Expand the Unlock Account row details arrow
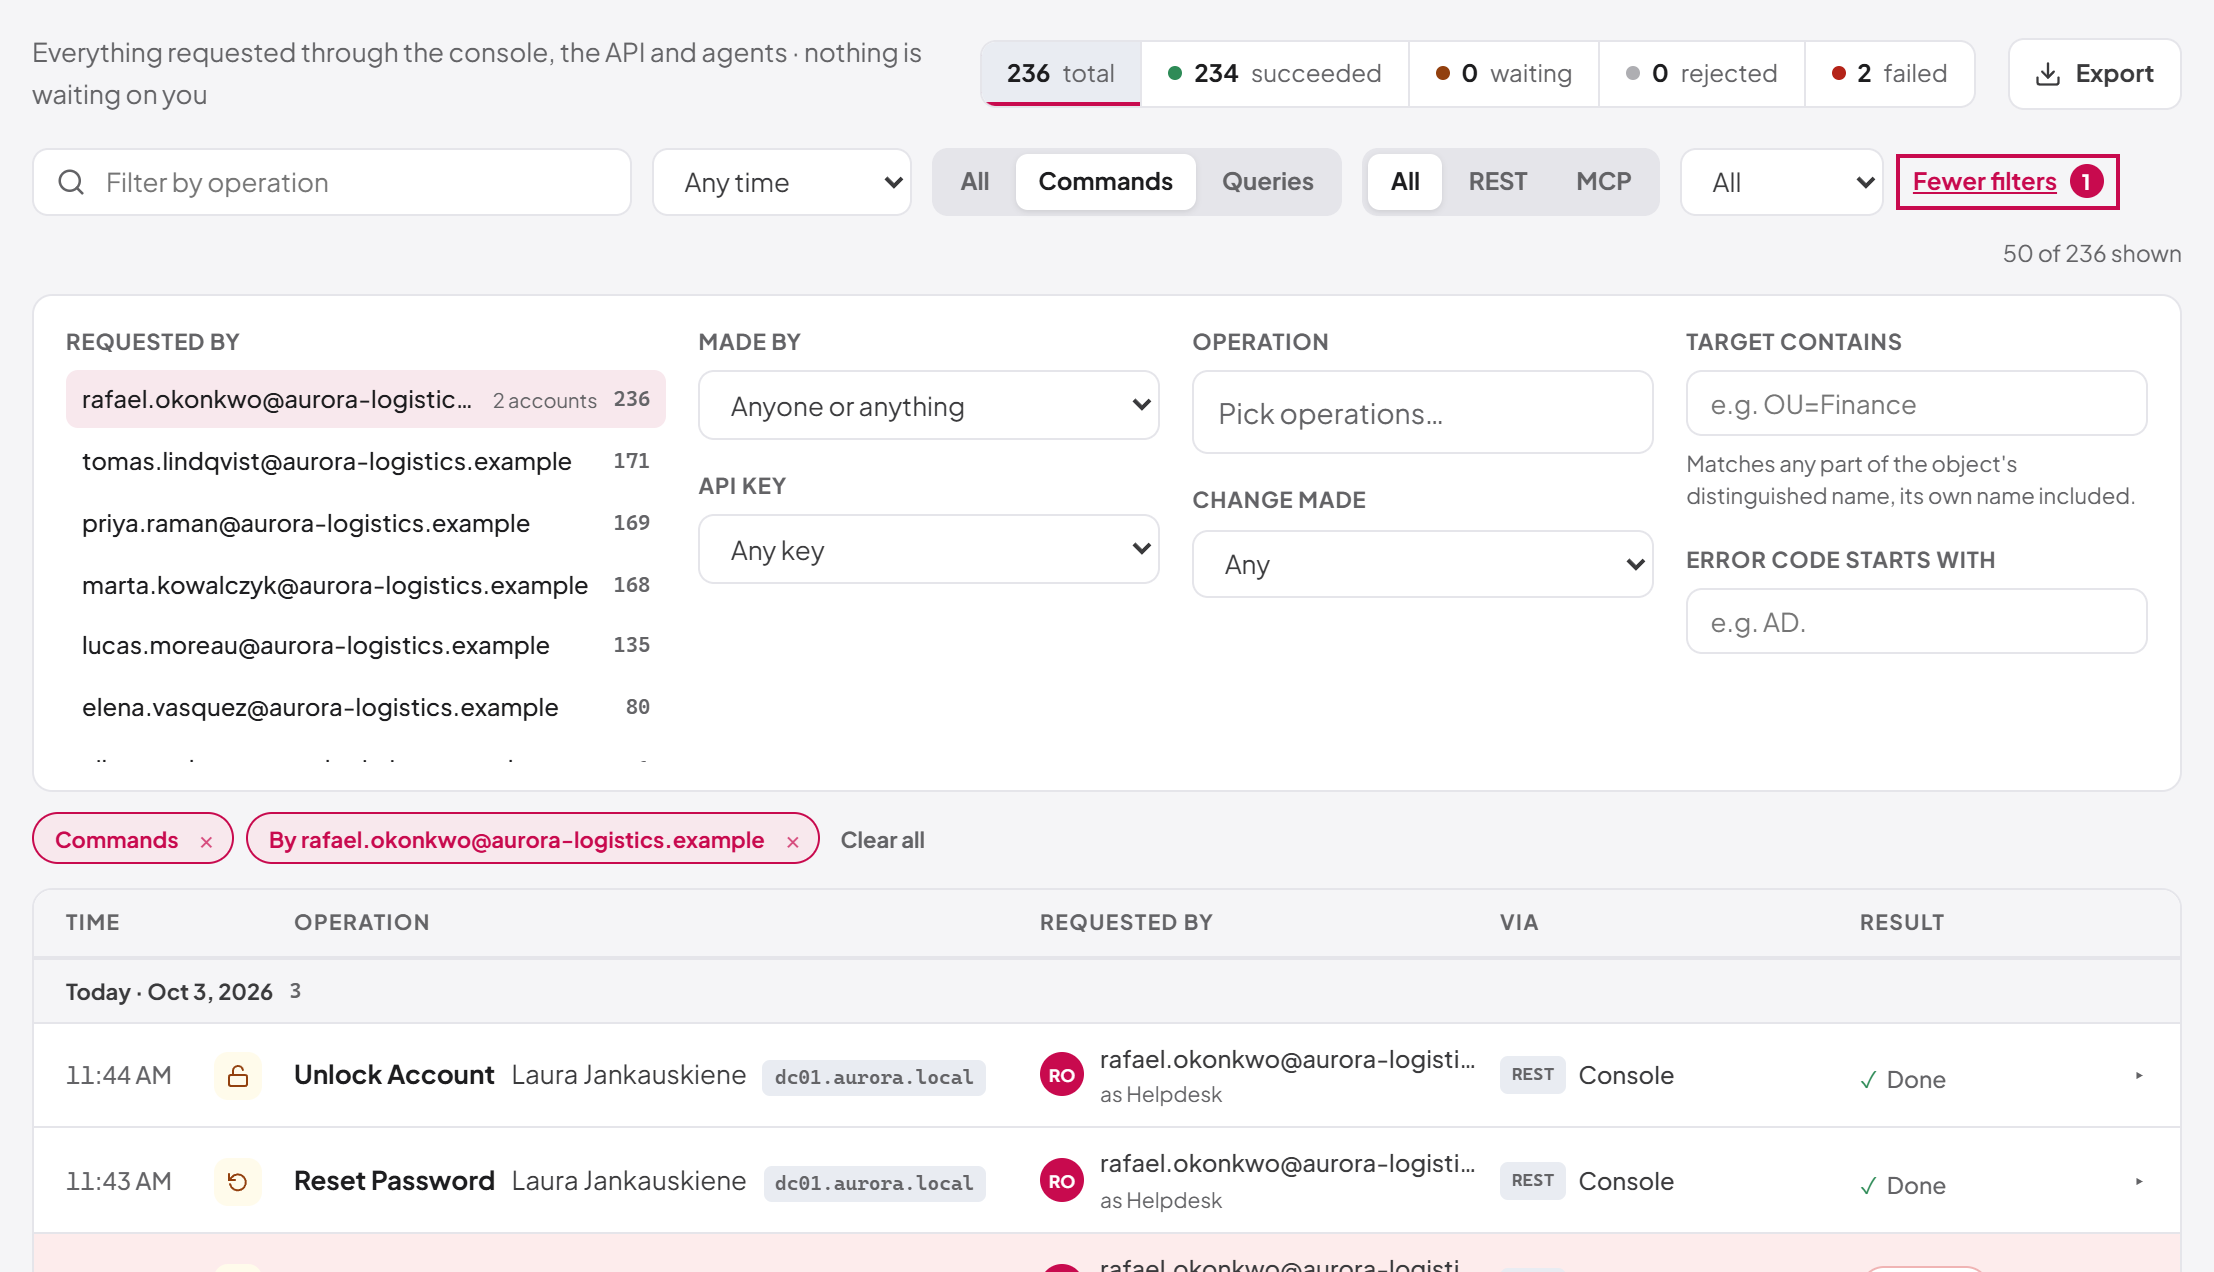The width and height of the screenshot is (2214, 1272). point(2139,1076)
